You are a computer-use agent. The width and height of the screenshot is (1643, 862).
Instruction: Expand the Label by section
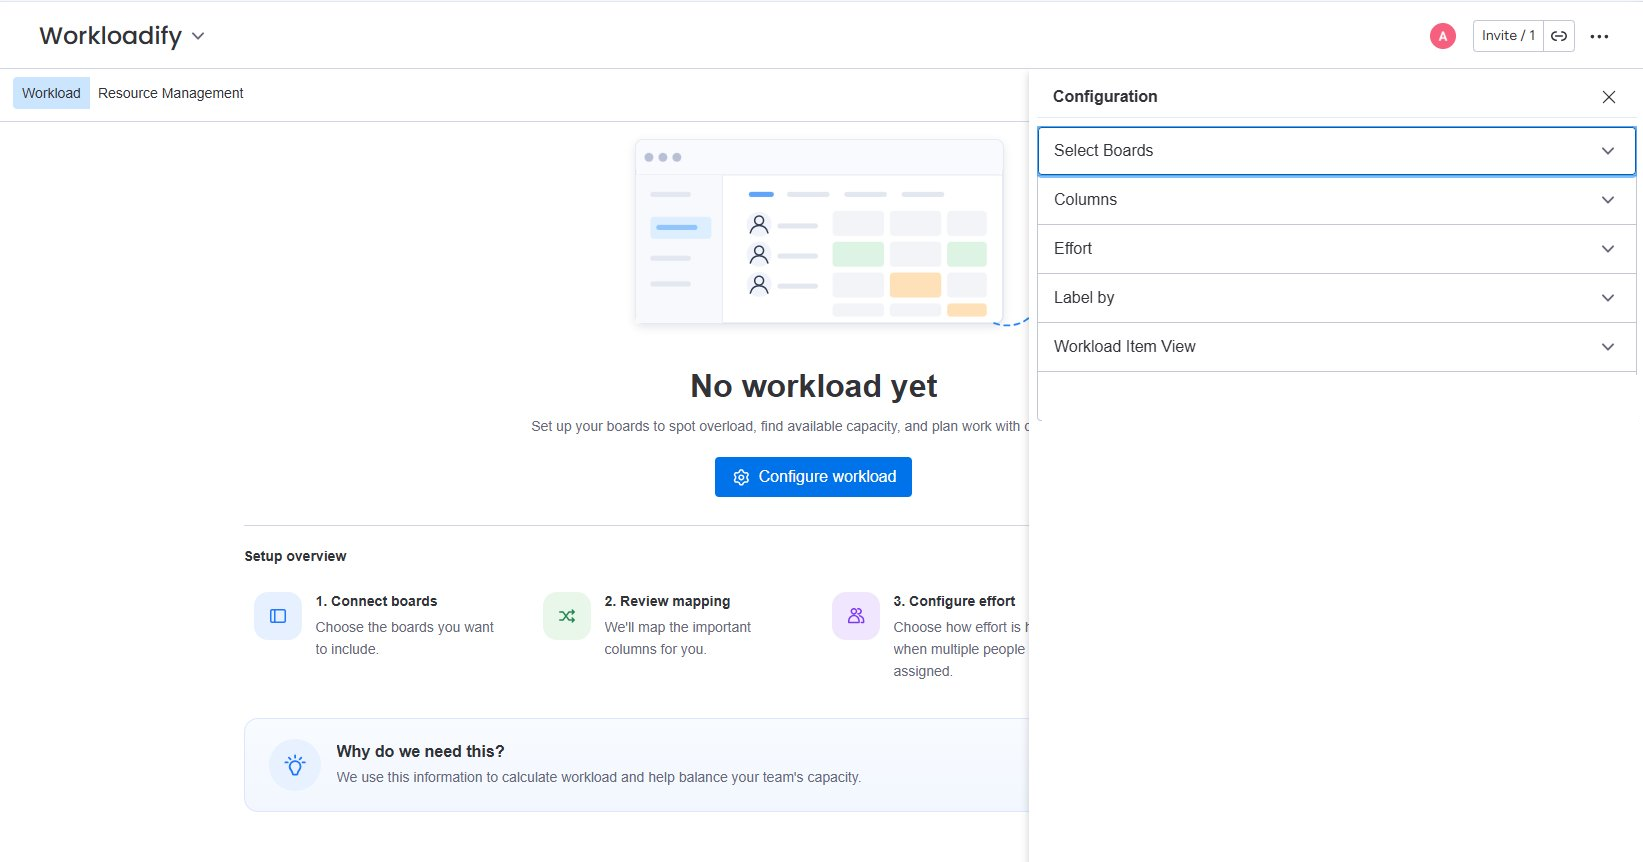(x=1336, y=298)
